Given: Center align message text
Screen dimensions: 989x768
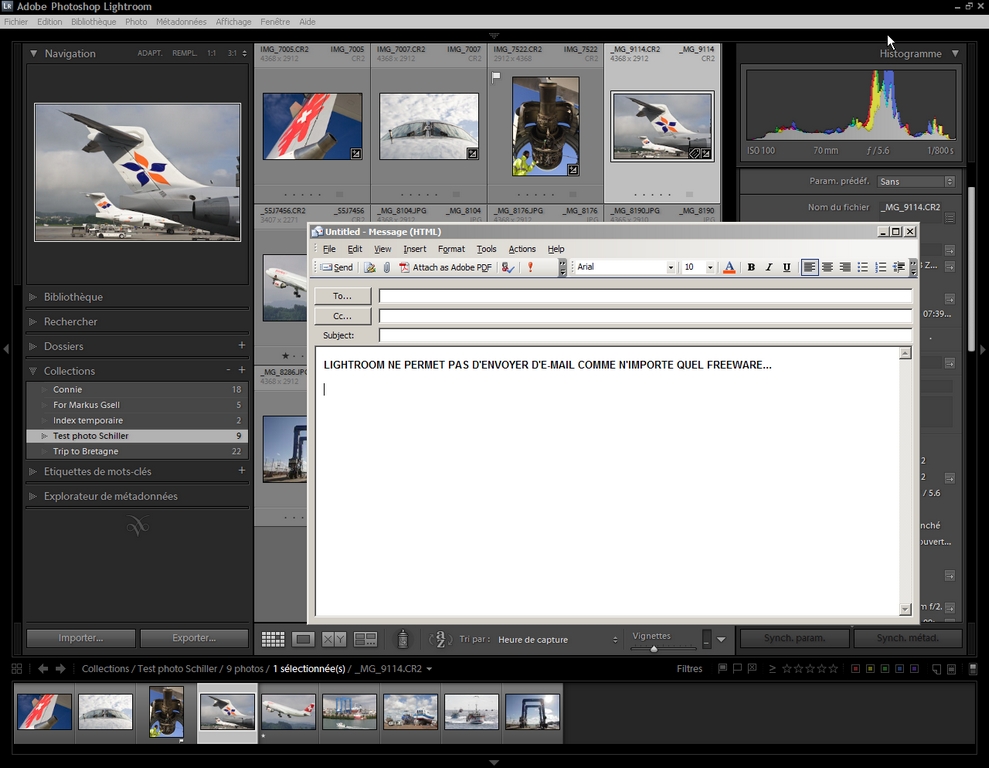Looking at the screenshot, I should pyautogui.click(x=827, y=267).
